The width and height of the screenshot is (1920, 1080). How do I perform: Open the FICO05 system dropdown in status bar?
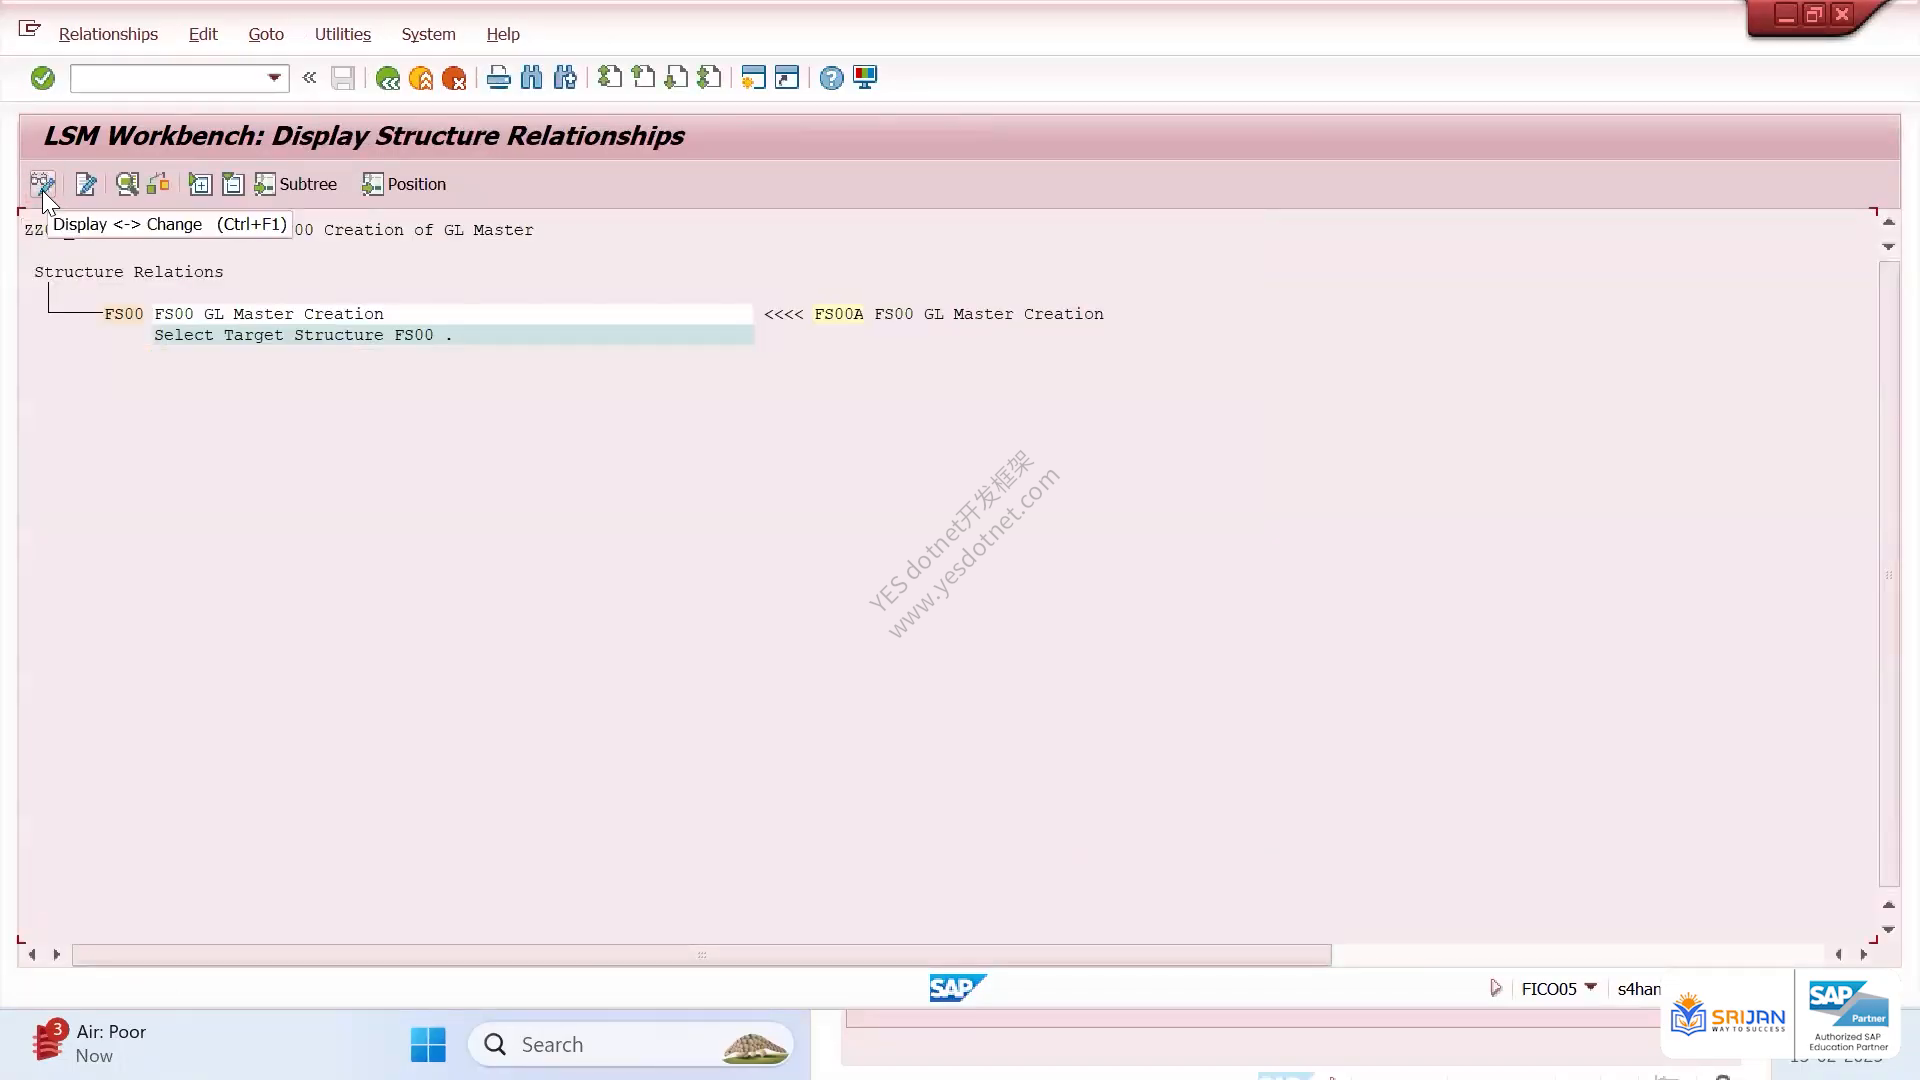1590,988
